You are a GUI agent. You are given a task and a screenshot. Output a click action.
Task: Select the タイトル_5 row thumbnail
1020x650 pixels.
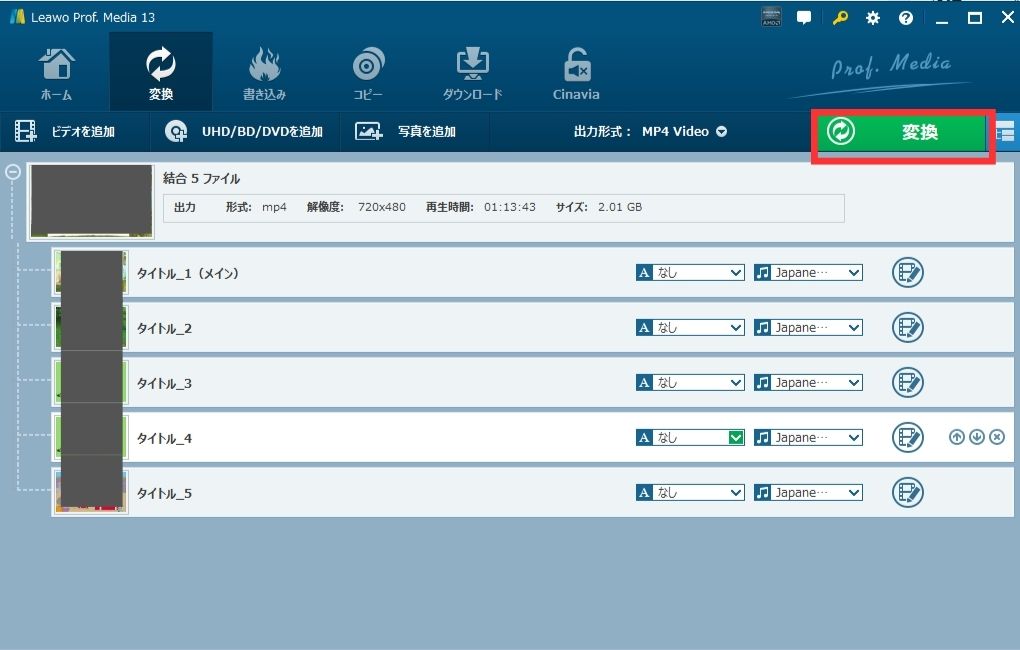tap(90, 492)
